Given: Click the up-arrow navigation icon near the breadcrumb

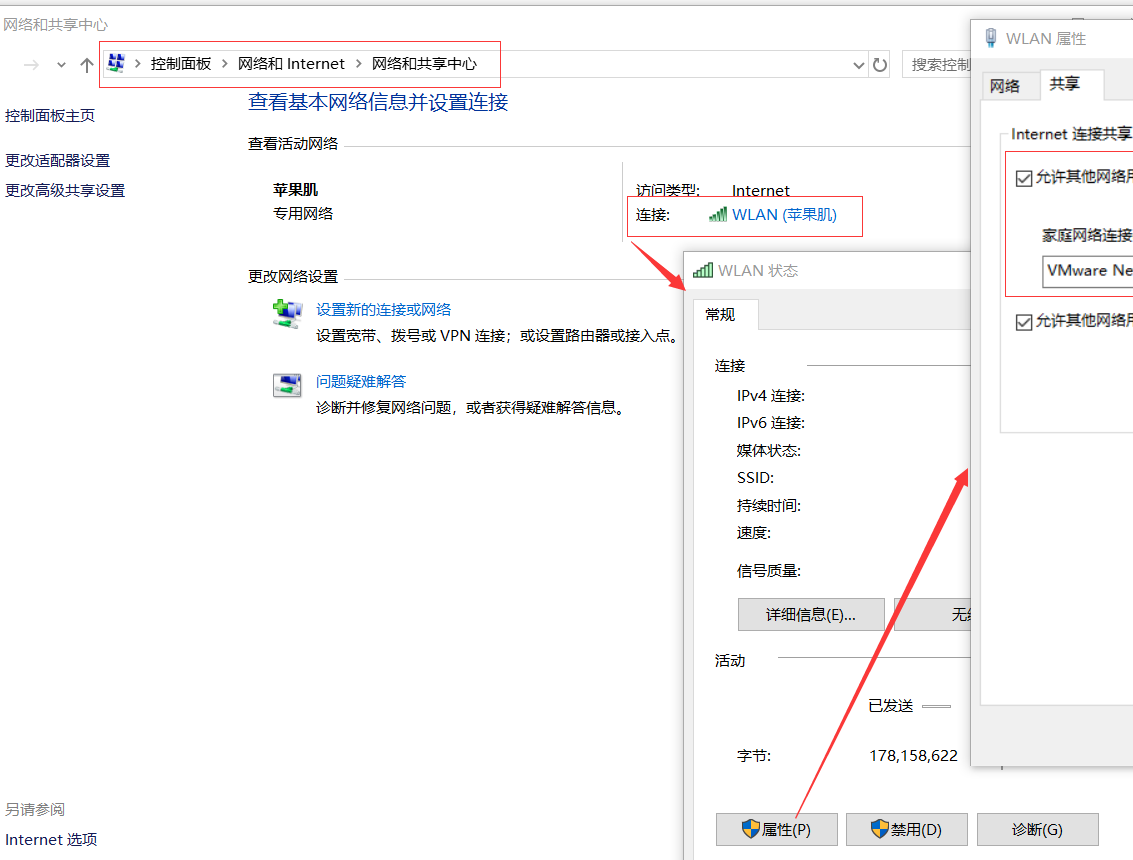Looking at the screenshot, I should [x=87, y=63].
